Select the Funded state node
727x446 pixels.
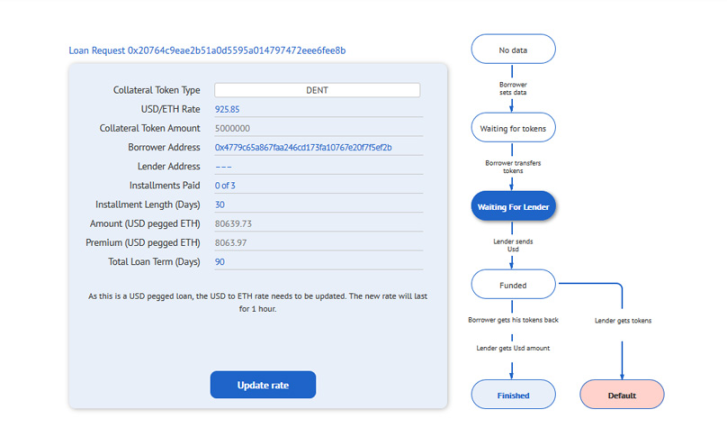pos(513,285)
